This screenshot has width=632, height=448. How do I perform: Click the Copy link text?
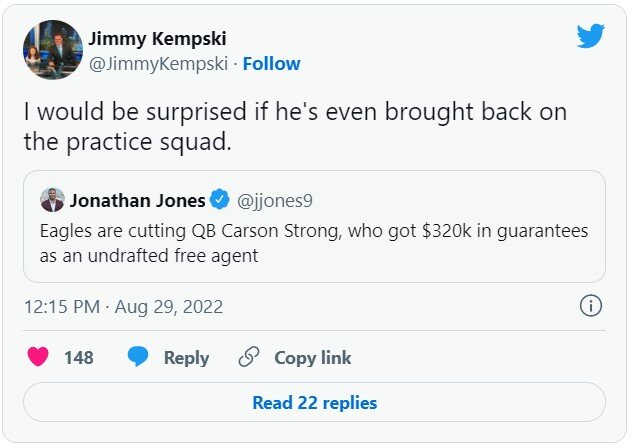pos(313,357)
